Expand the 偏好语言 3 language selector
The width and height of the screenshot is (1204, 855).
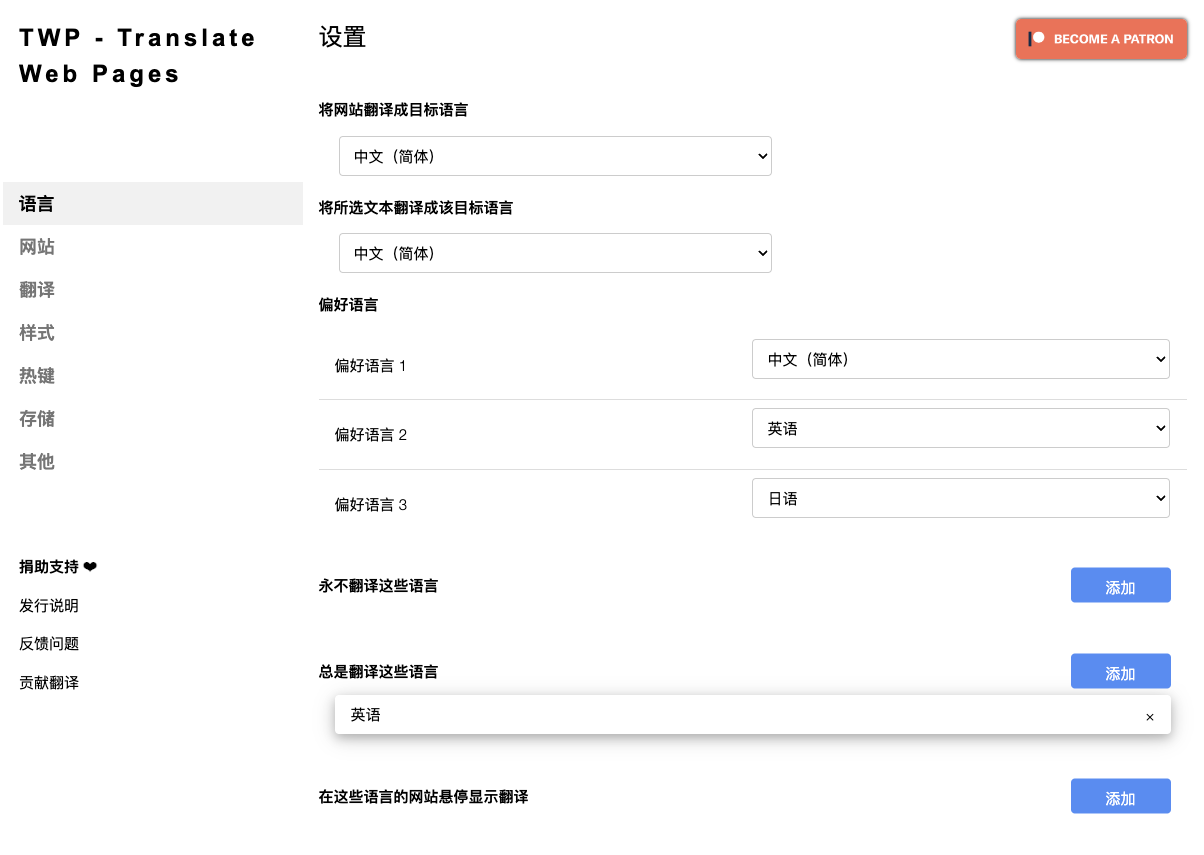pyautogui.click(x=961, y=498)
